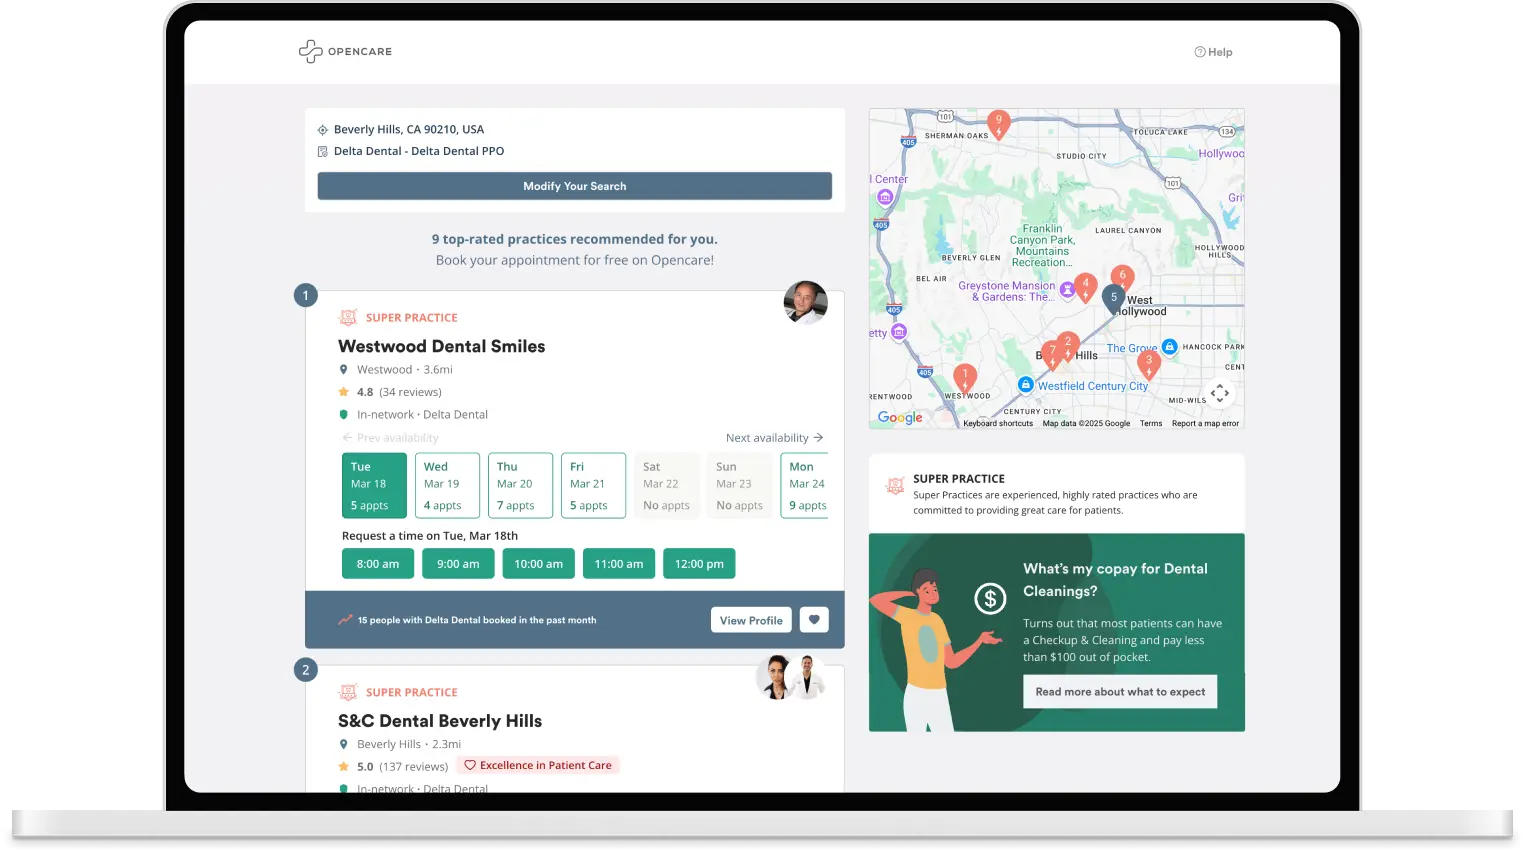
Task: Click map marker 3
Action: (x=1149, y=364)
